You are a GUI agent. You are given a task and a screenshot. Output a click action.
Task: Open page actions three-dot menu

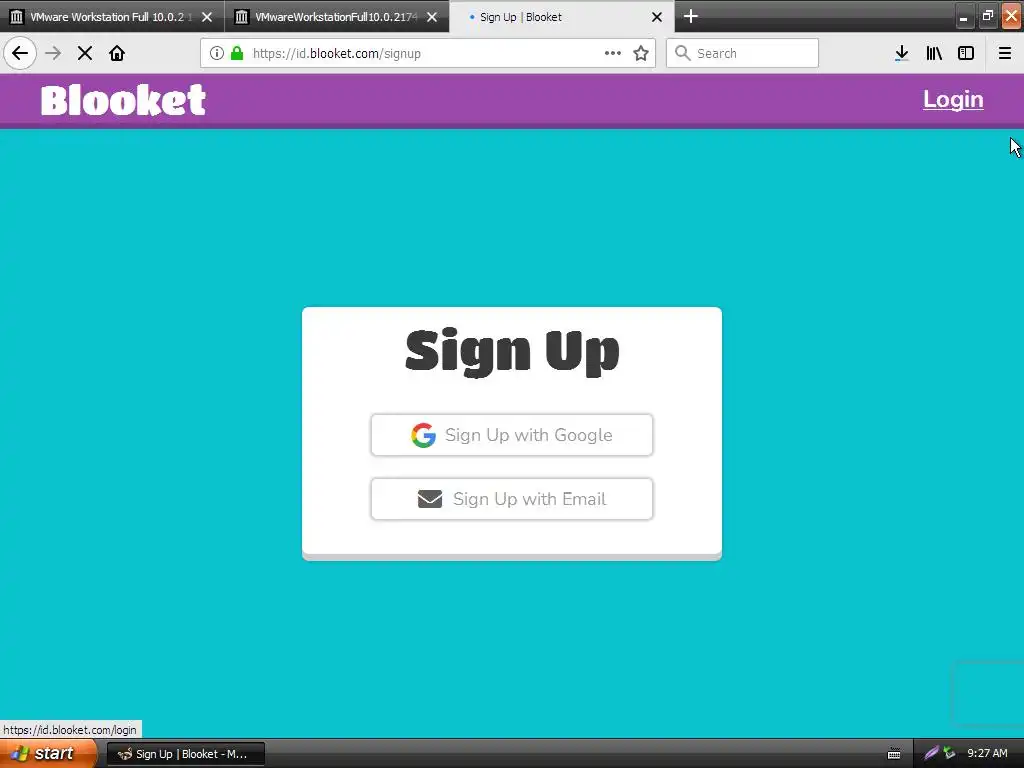pos(613,53)
